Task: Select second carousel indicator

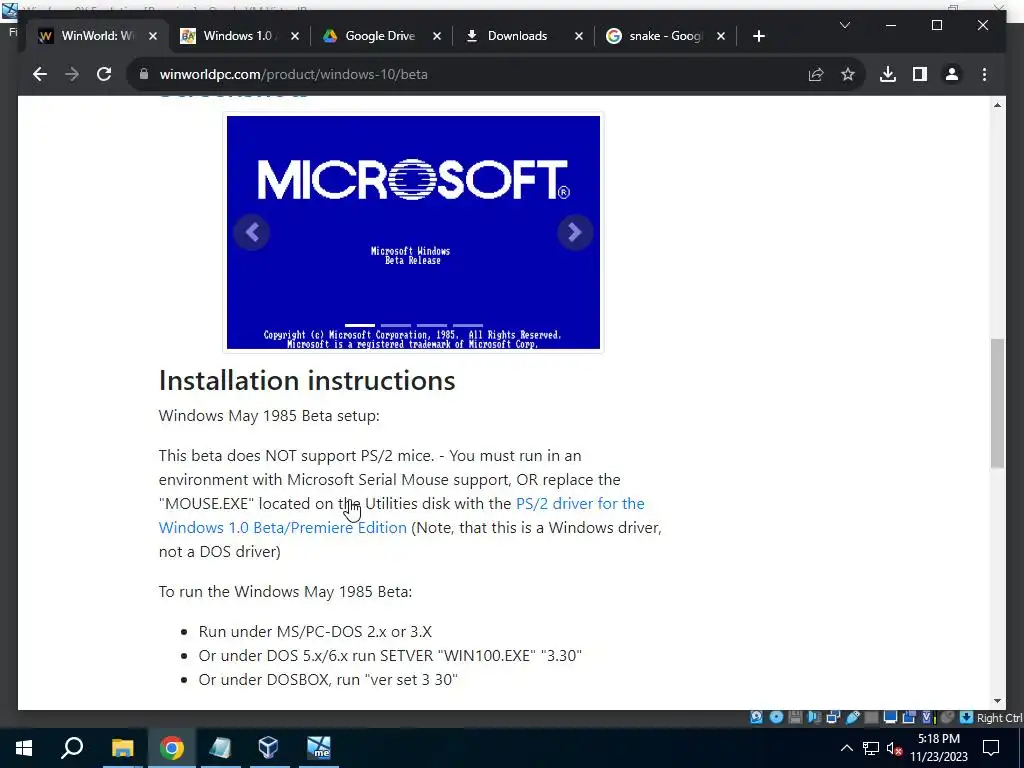Action: coord(396,325)
